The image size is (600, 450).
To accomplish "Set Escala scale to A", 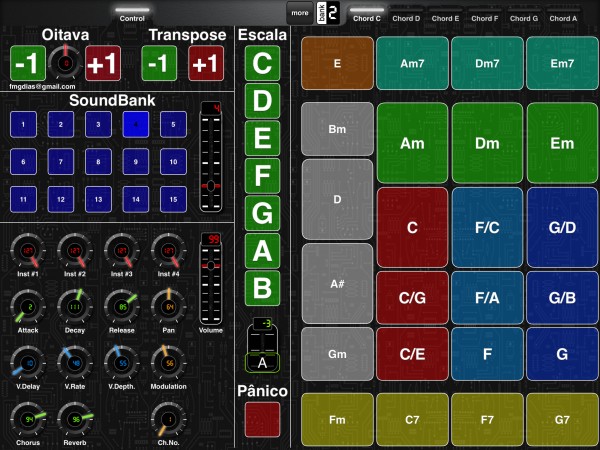I will tap(262, 251).
